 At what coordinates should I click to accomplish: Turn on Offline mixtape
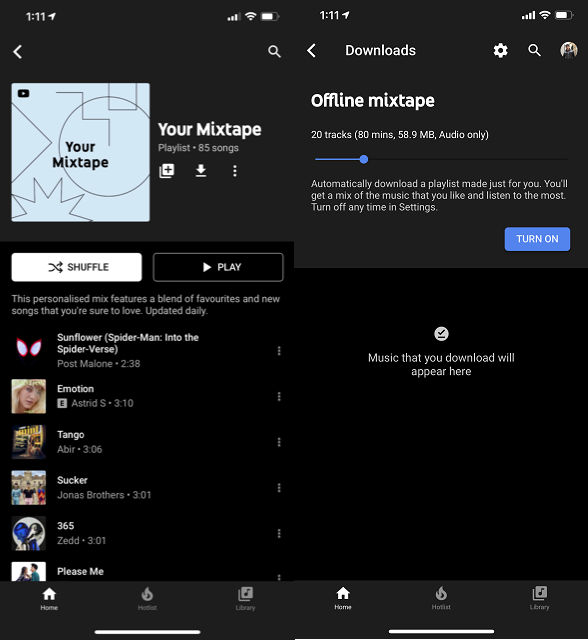537,239
